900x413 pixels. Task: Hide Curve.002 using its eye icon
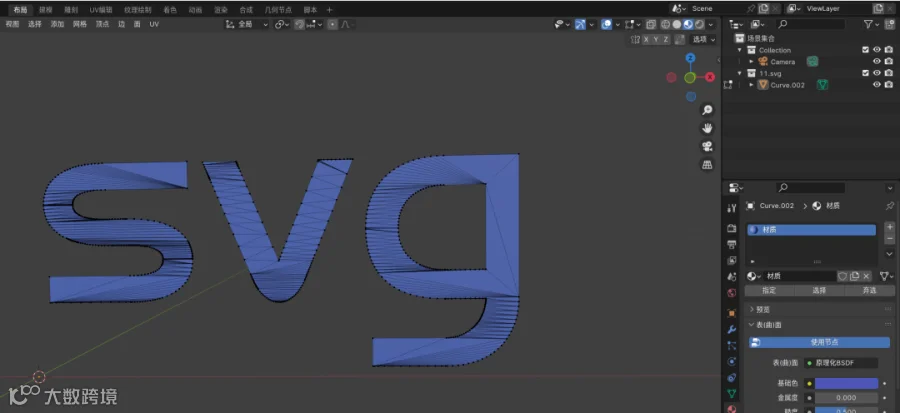(876, 85)
